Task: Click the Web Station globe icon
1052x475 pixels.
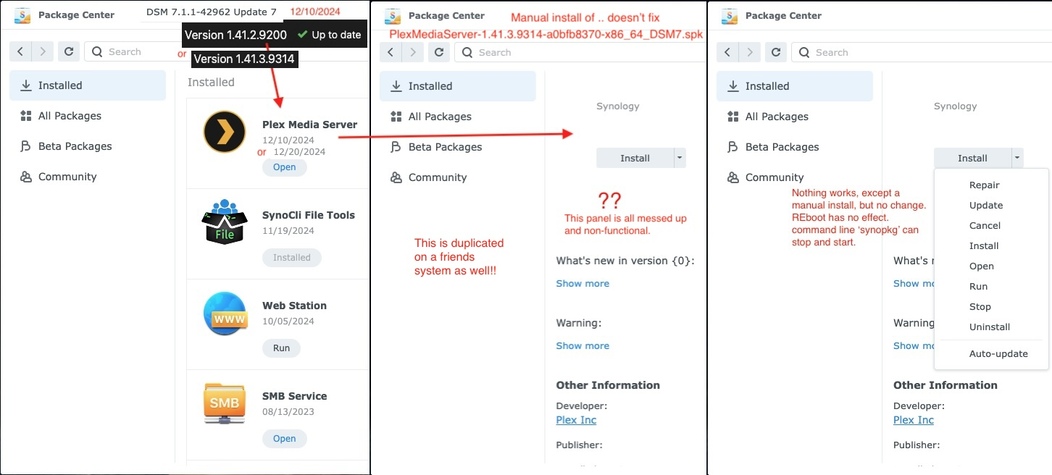Action: pos(224,313)
